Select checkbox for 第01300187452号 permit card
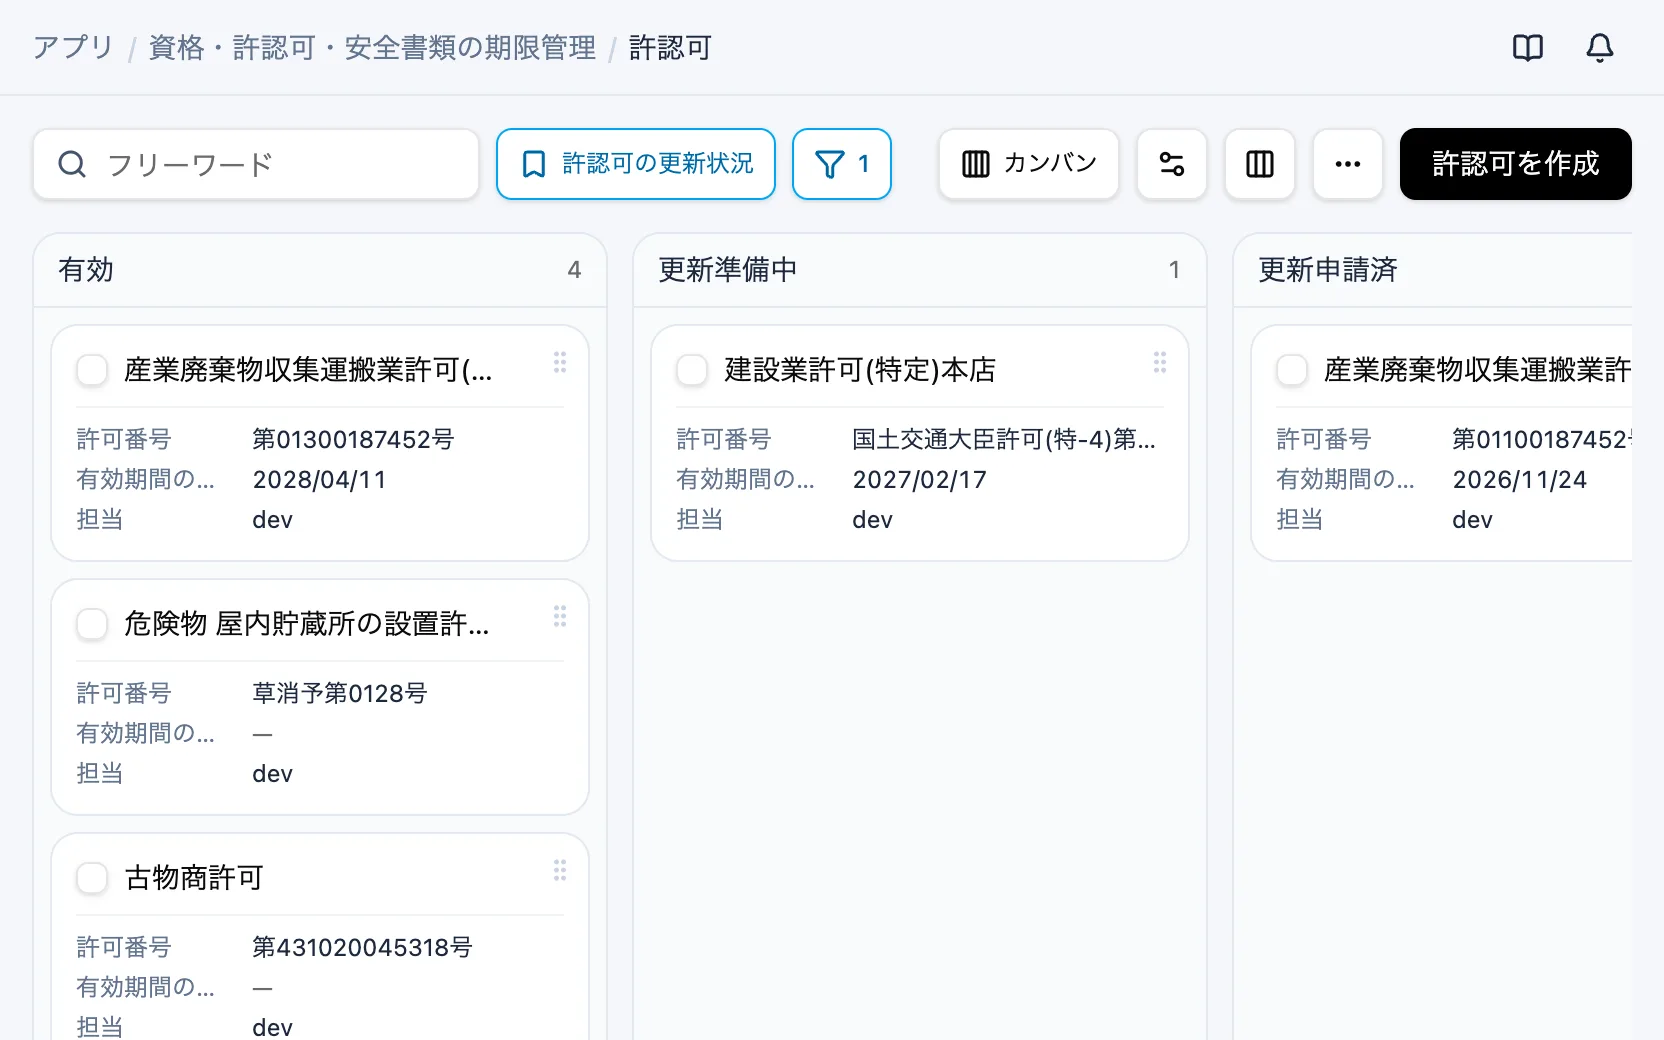The image size is (1664, 1040). click(x=92, y=370)
